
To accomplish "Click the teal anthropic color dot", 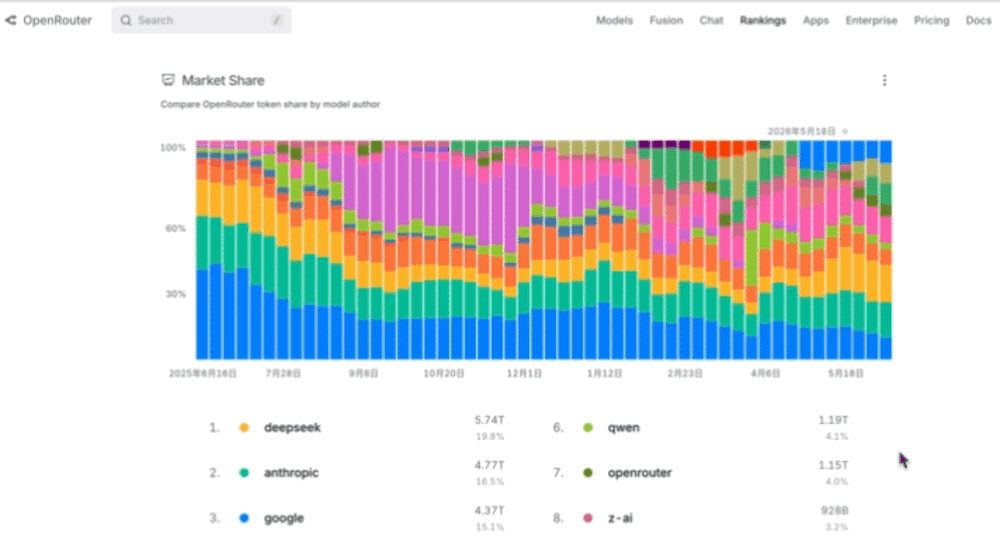I will 244,473.
